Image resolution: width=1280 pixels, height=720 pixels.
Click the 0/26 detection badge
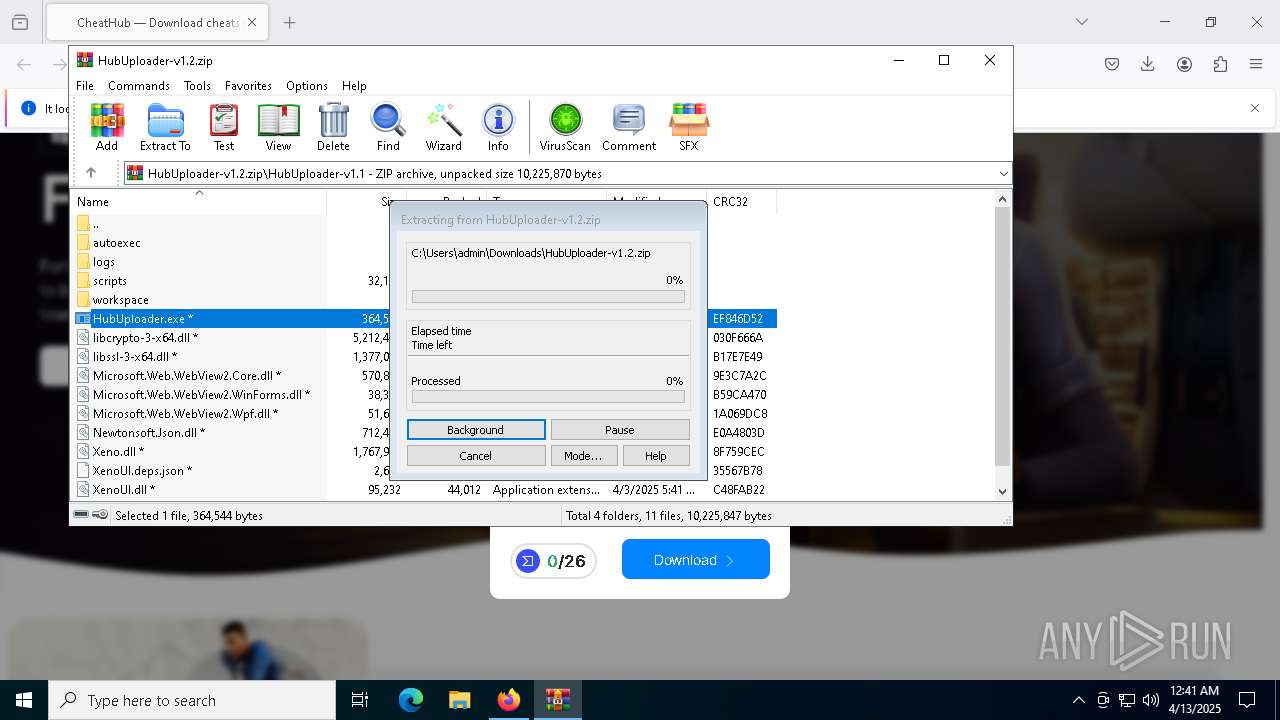[x=553, y=561]
